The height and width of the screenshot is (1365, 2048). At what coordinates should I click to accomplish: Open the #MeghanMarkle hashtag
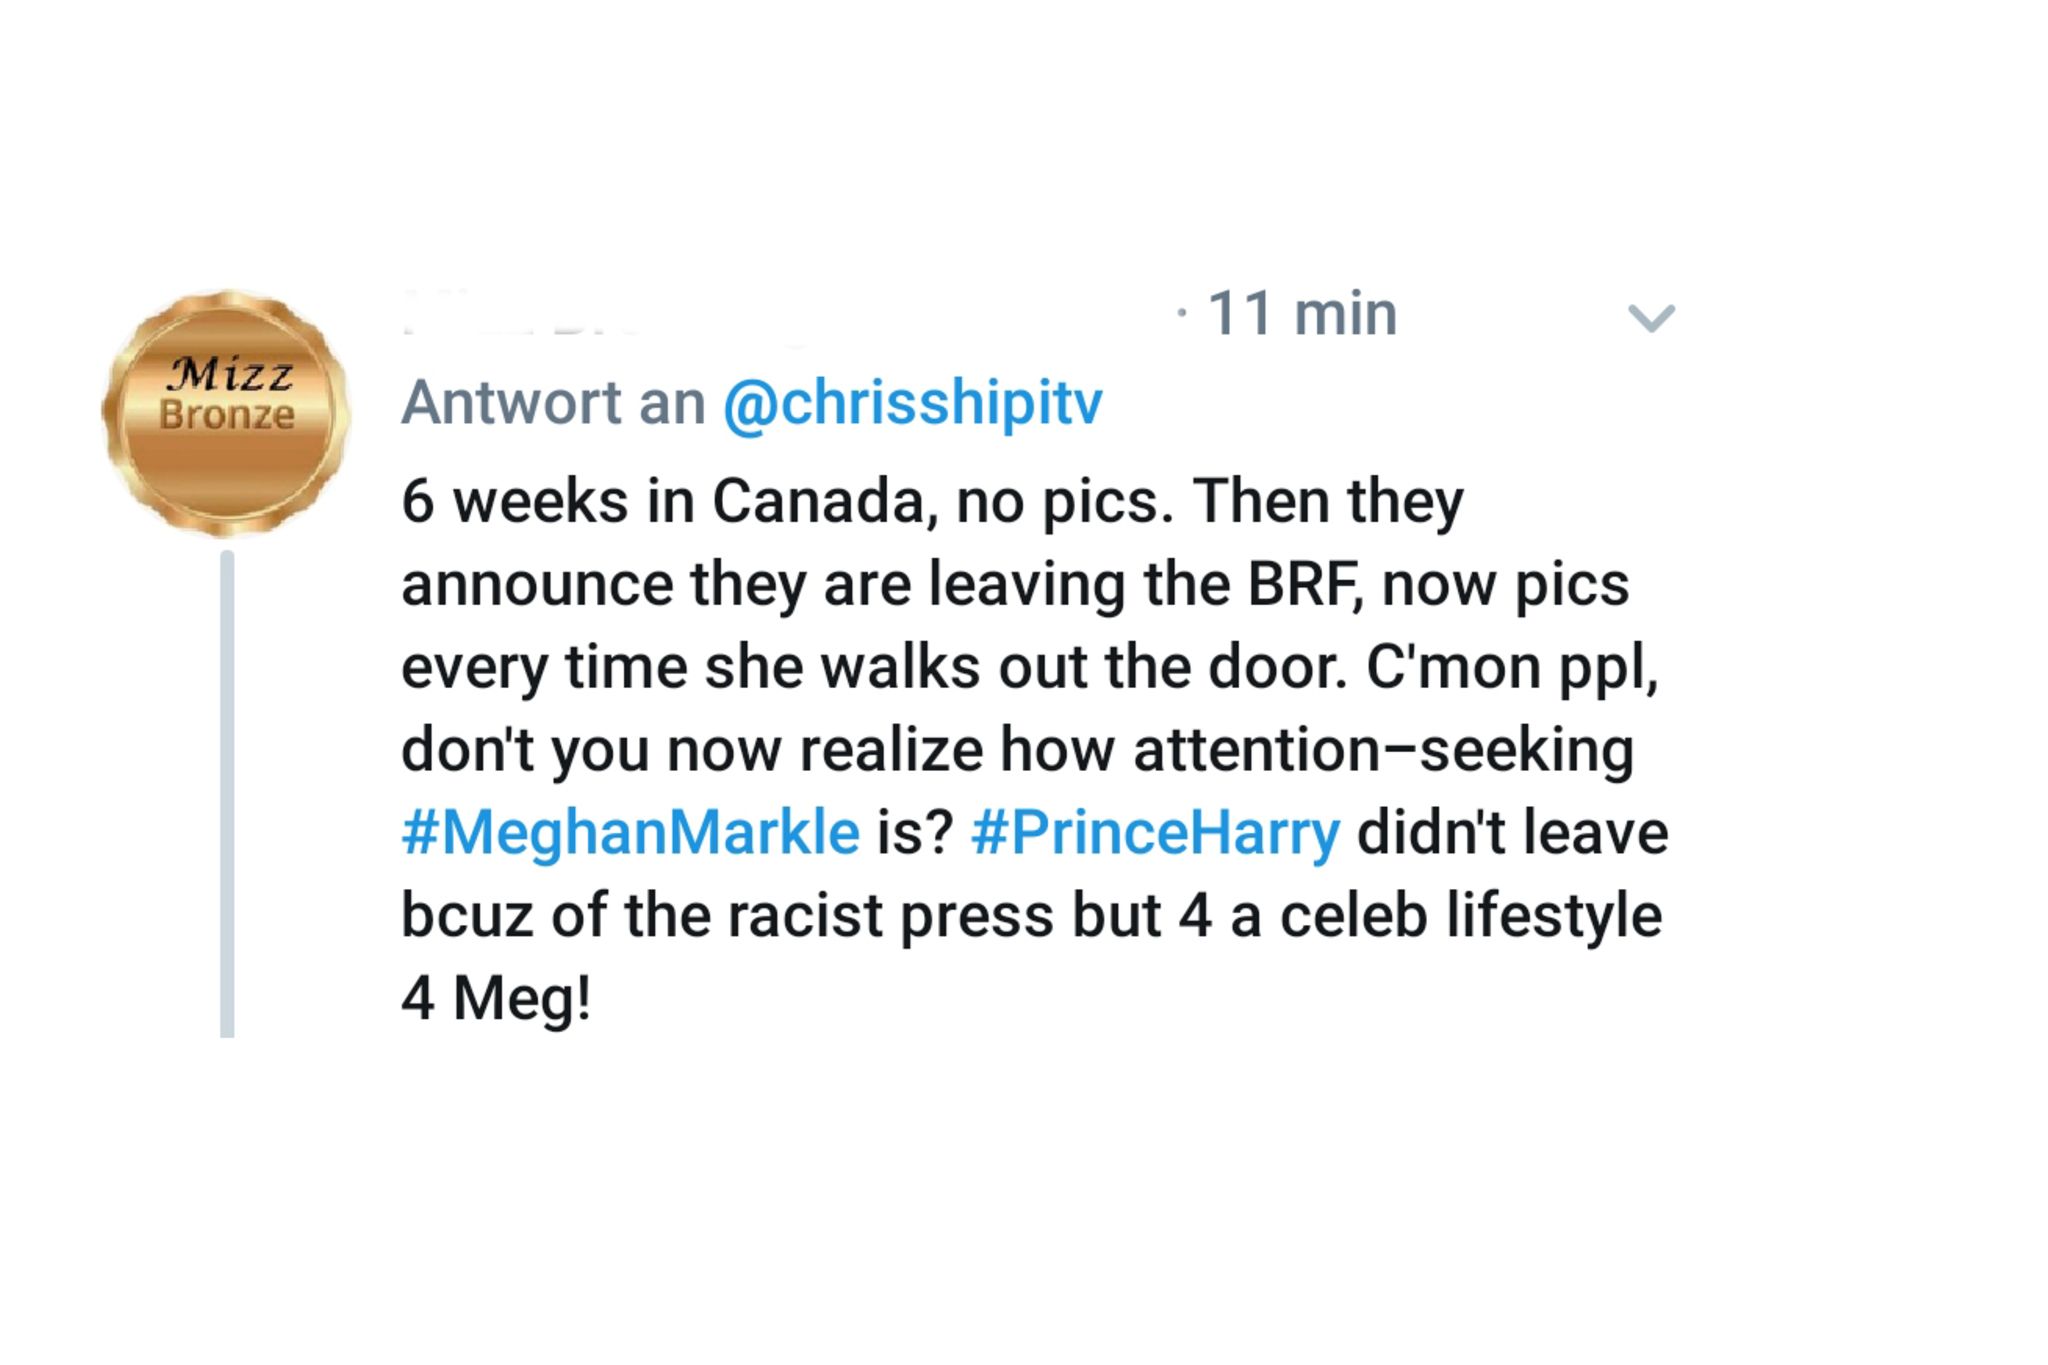coord(630,832)
